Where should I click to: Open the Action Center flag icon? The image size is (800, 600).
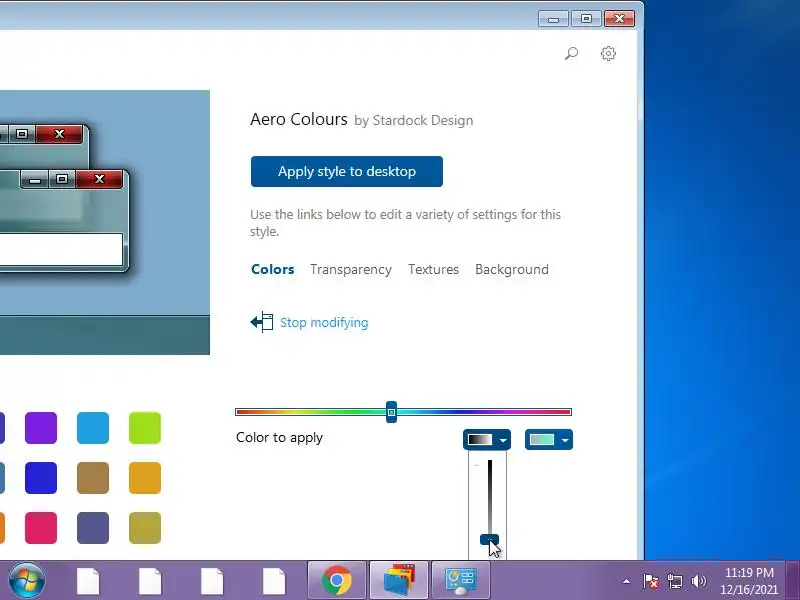pyautogui.click(x=651, y=581)
